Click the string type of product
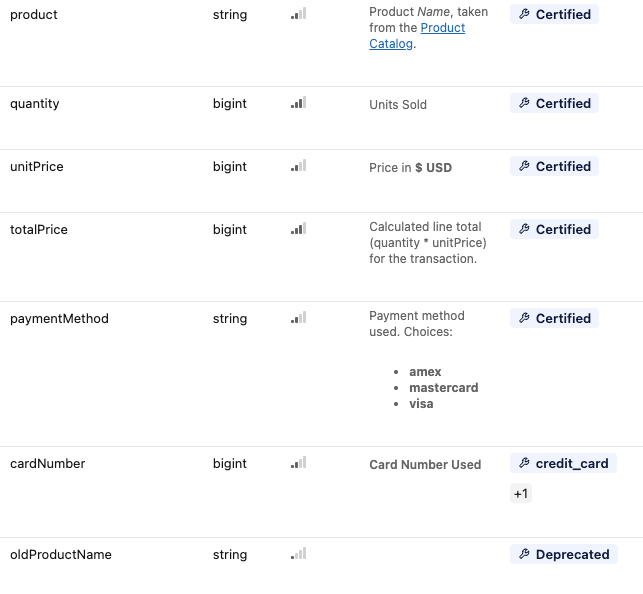 pos(230,15)
